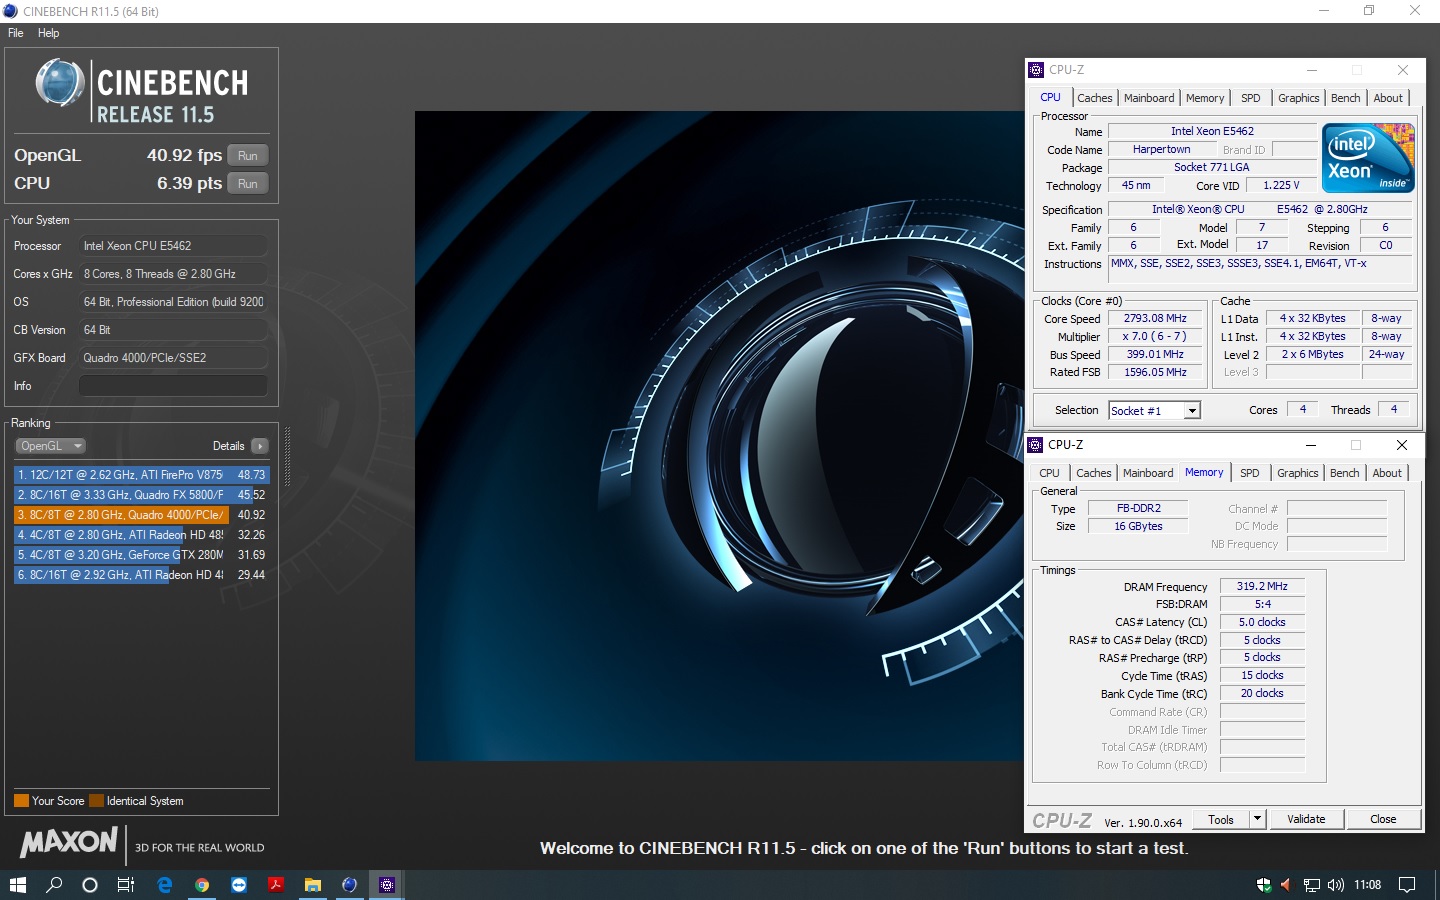This screenshot has width=1440, height=900.
Task: Click the Identical System legend swatch
Action: (x=96, y=801)
